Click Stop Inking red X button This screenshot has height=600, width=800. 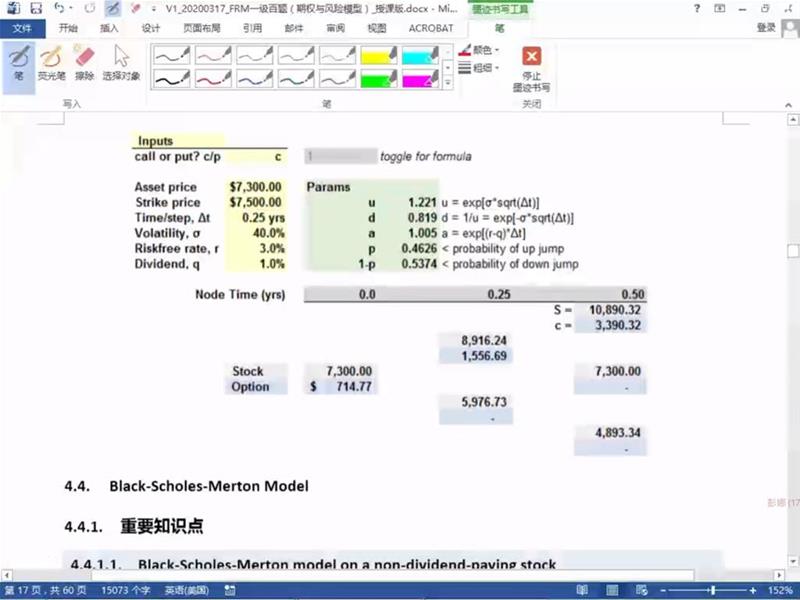point(531,66)
